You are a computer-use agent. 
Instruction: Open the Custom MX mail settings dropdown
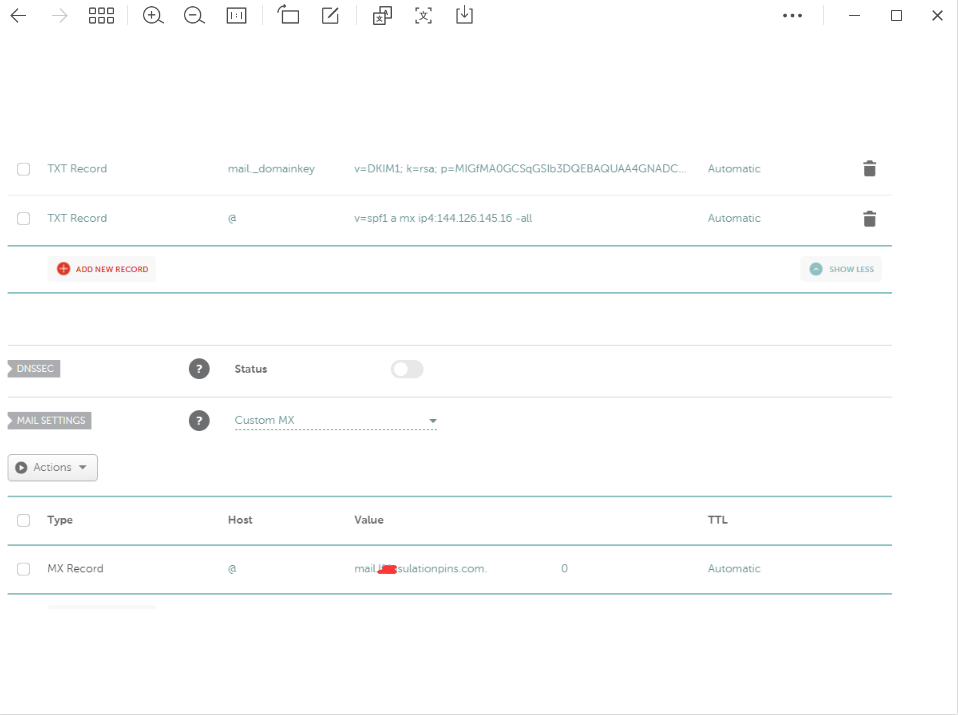(x=335, y=420)
